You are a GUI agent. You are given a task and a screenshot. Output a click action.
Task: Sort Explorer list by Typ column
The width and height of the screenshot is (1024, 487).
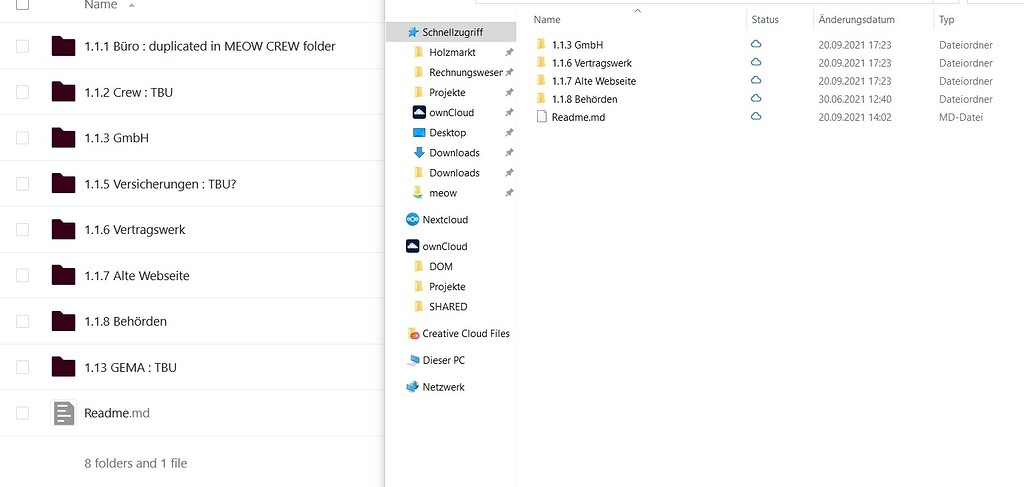tap(946, 20)
